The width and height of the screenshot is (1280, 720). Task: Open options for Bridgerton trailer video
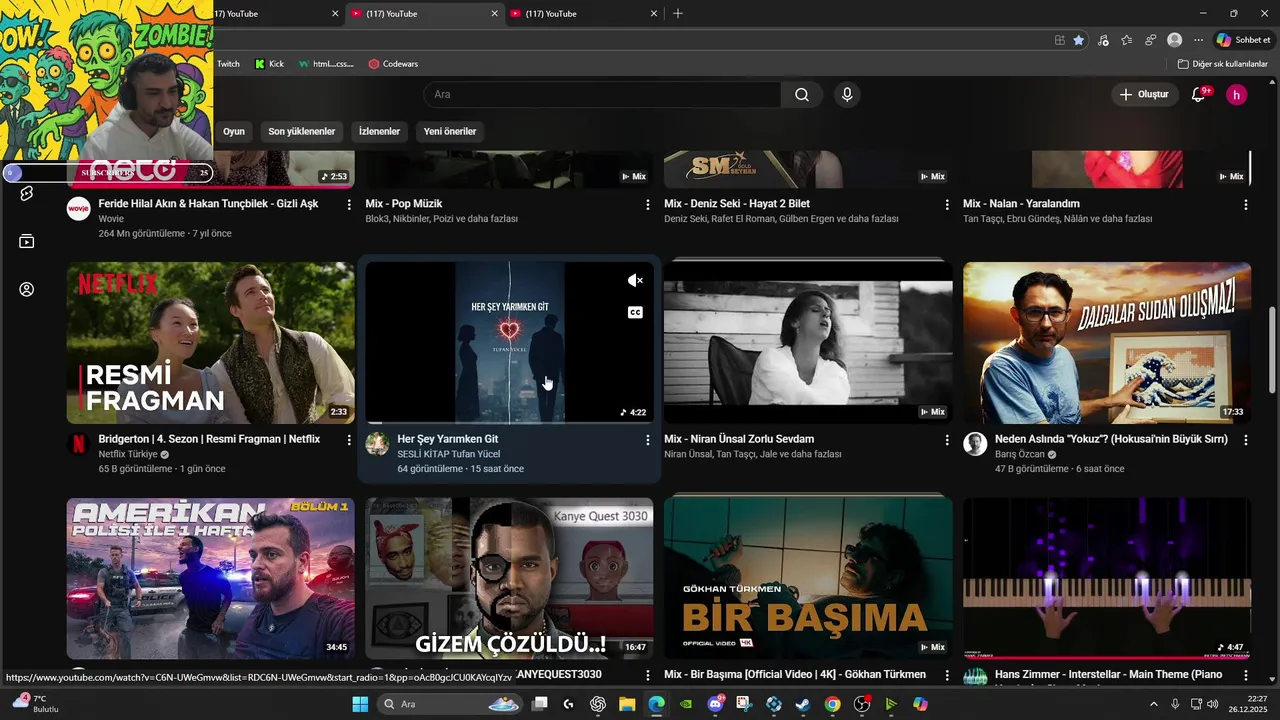click(349, 440)
